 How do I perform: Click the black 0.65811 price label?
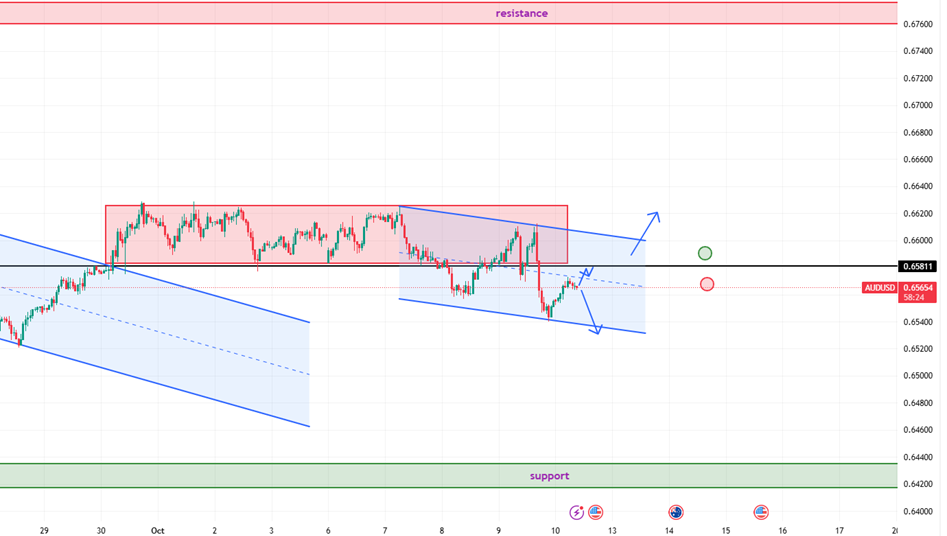coord(916,267)
